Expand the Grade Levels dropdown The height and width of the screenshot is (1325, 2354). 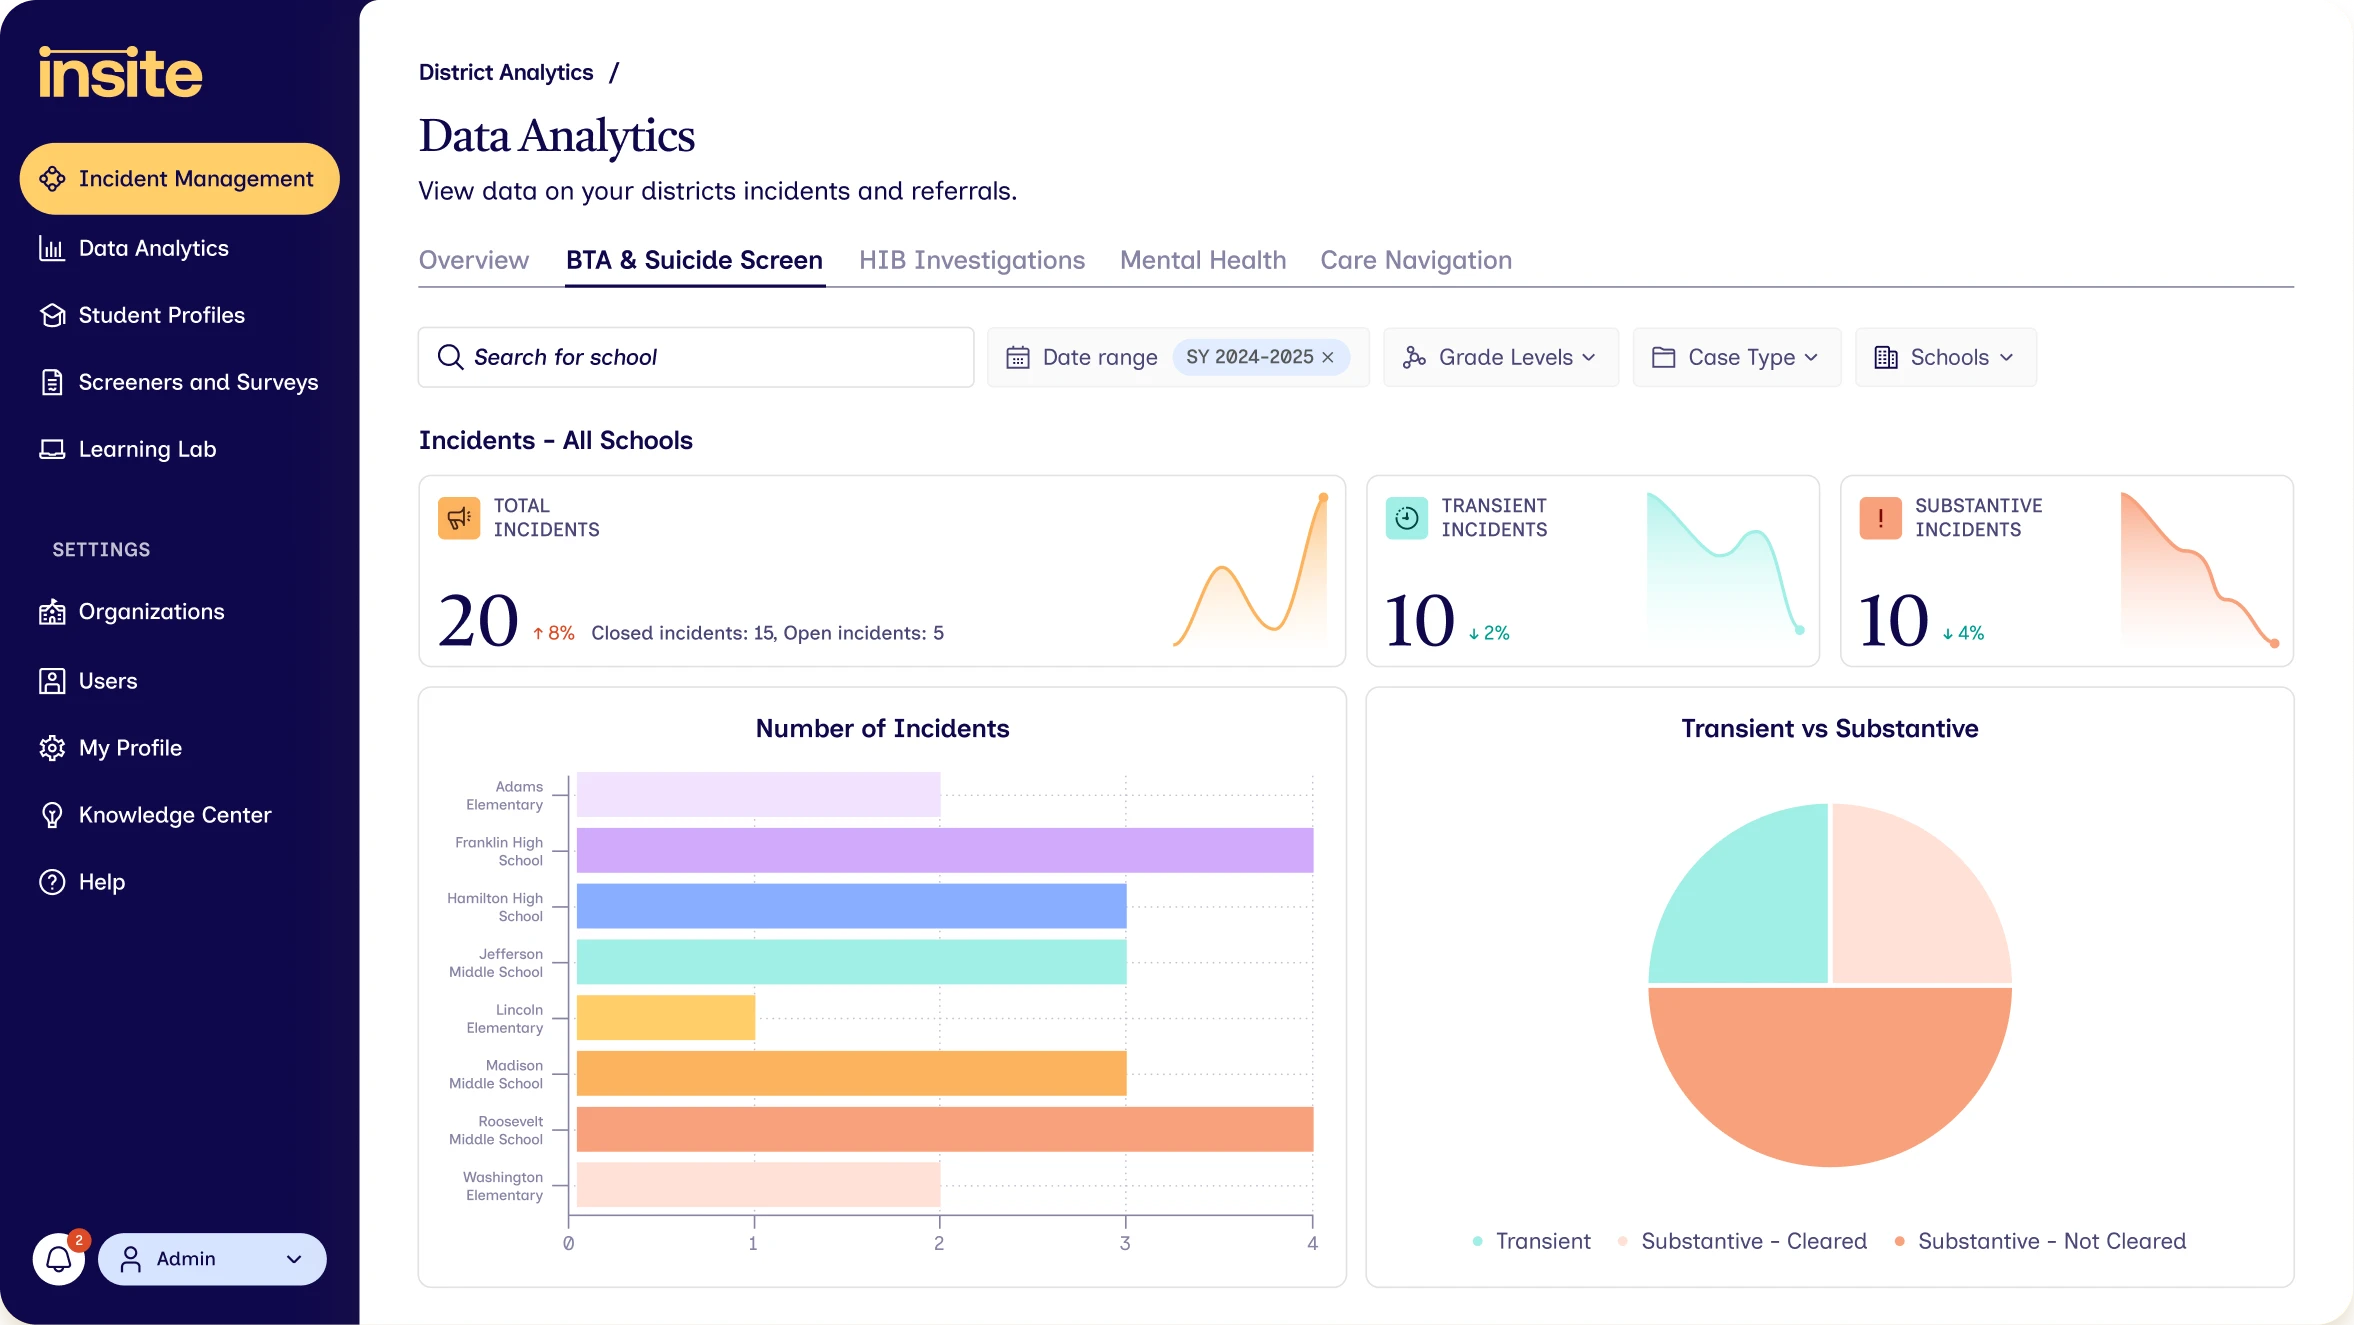(1501, 357)
